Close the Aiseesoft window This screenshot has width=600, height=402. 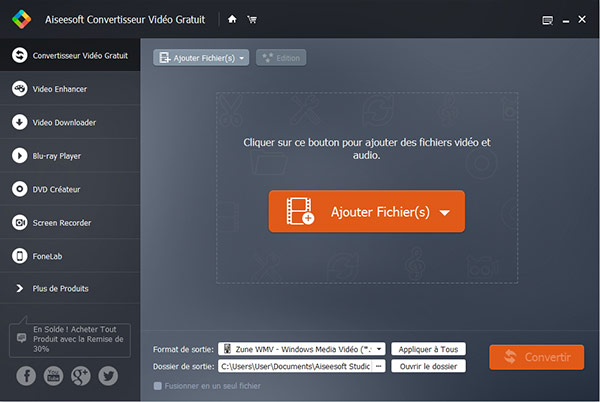coord(582,19)
